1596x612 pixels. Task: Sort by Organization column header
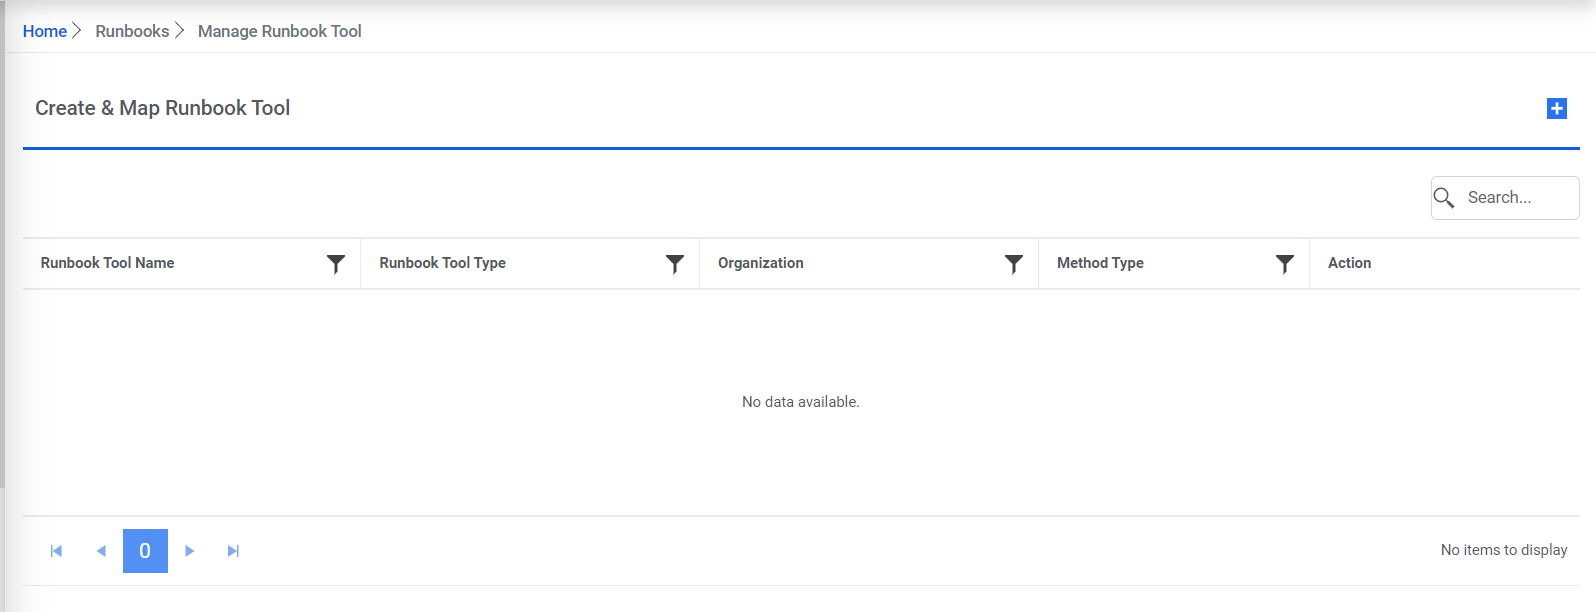coord(761,263)
